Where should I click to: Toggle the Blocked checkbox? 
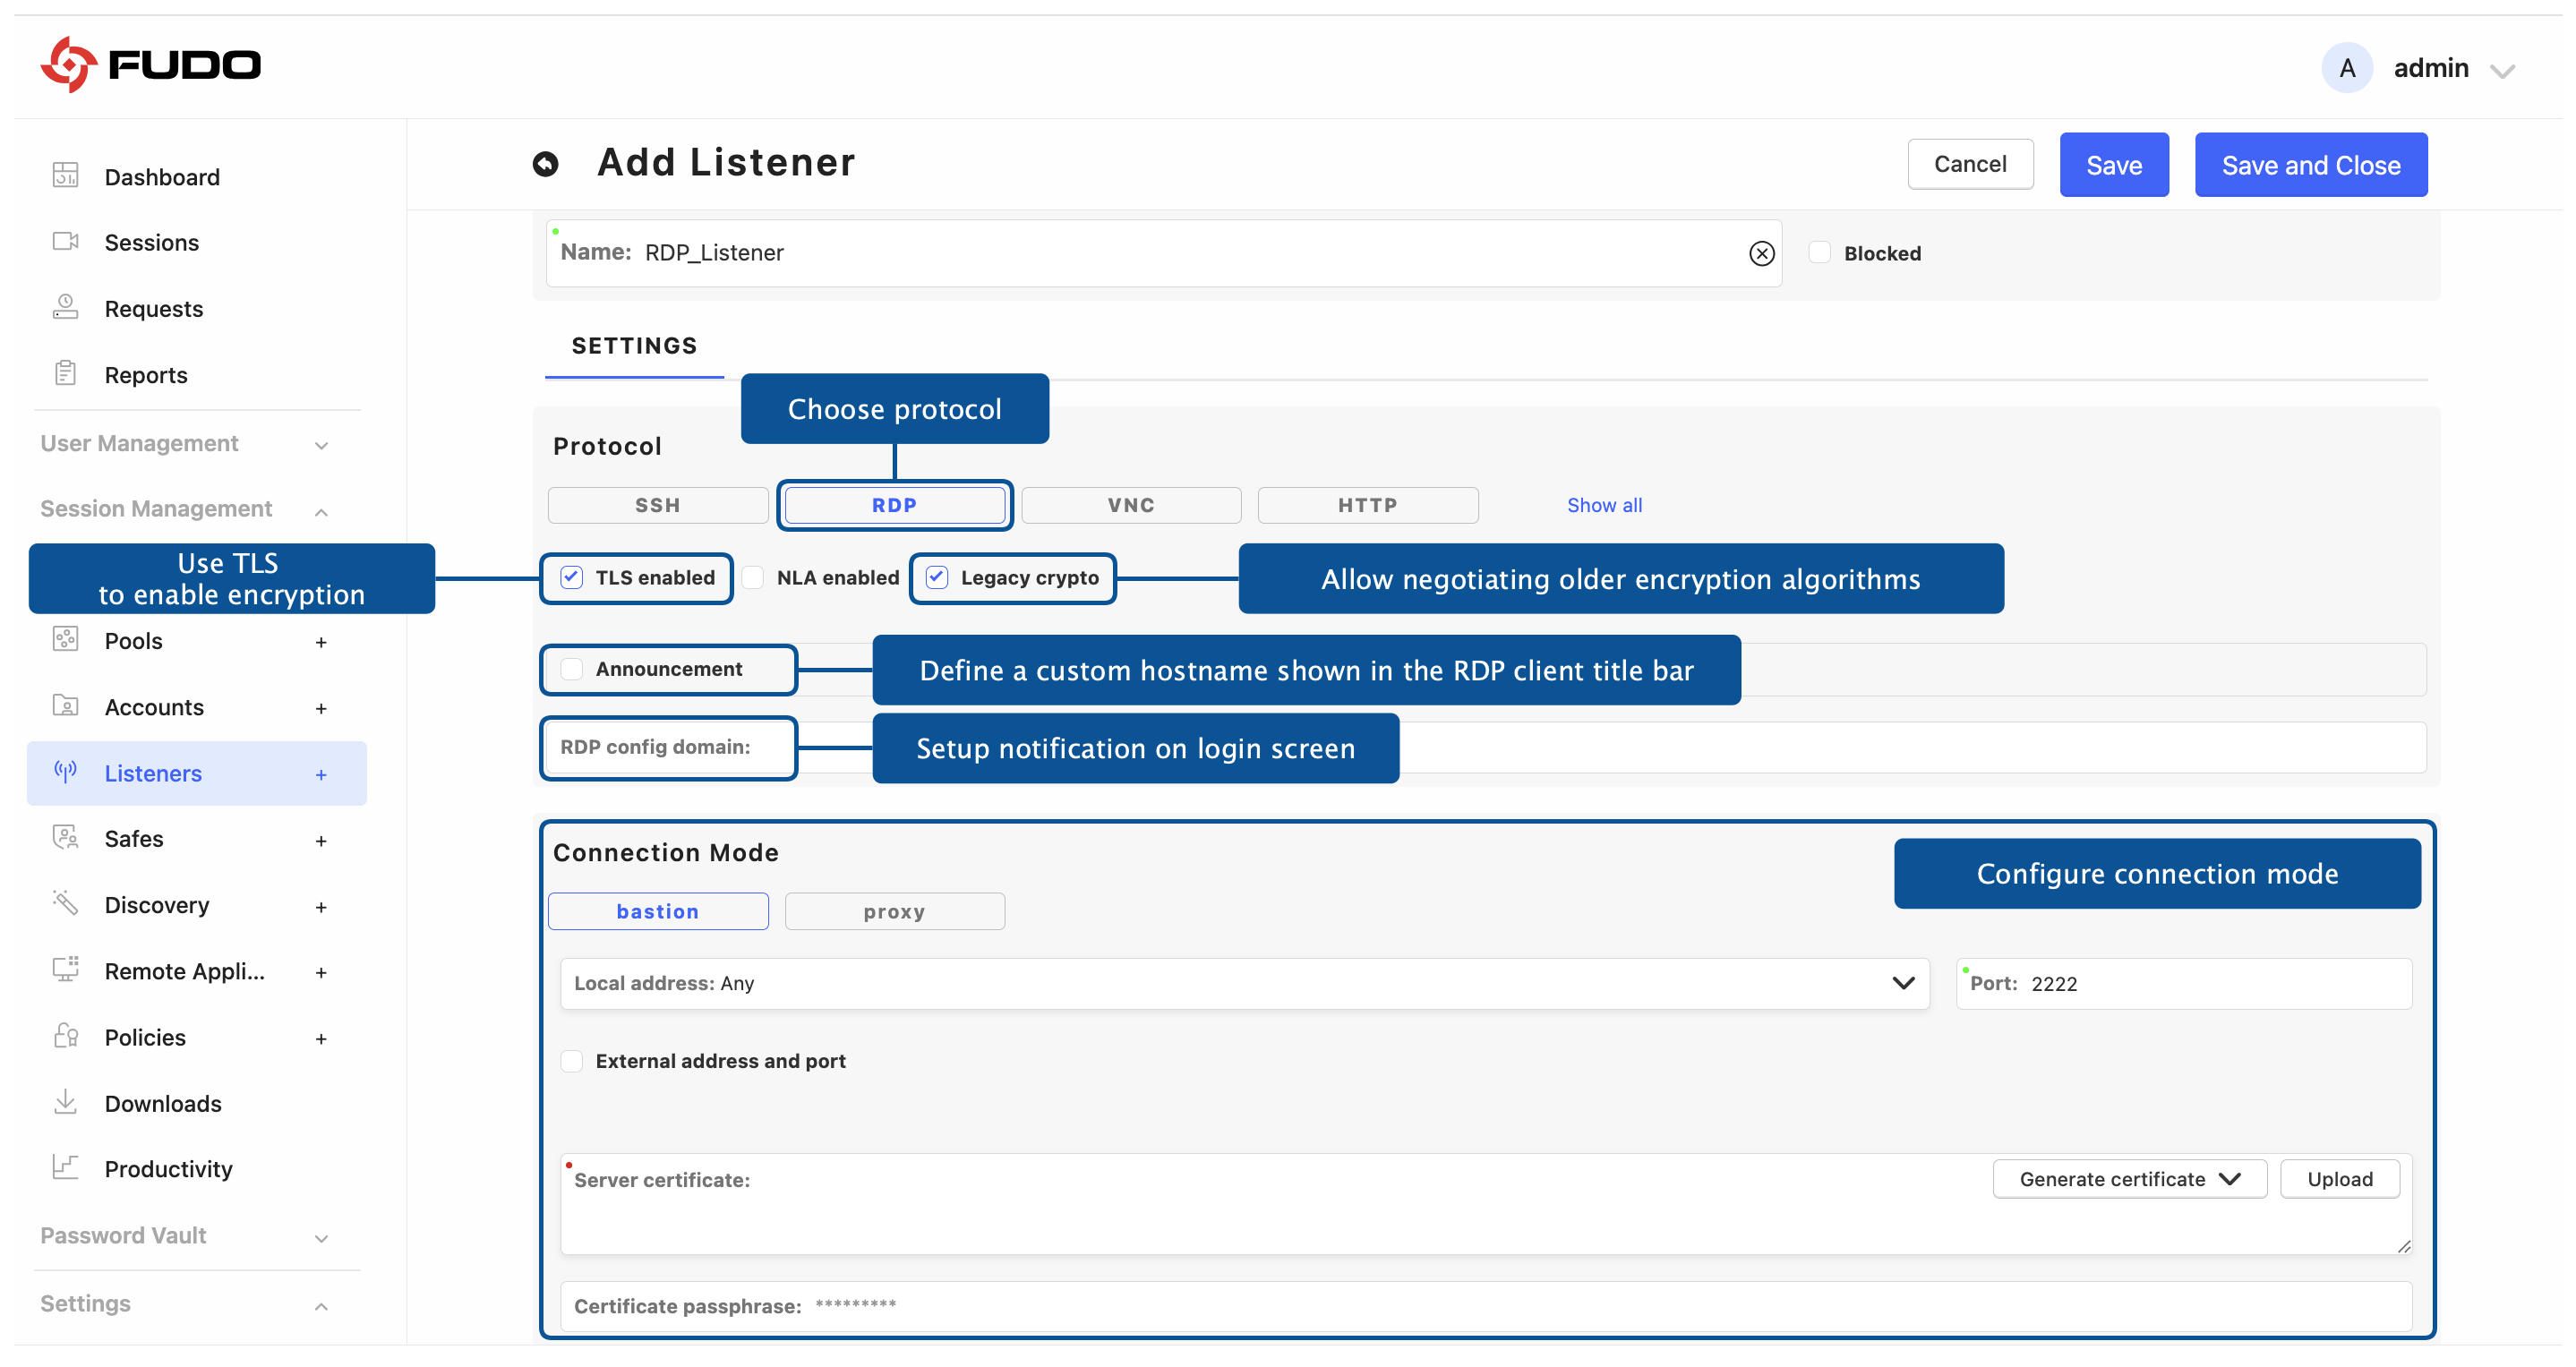coord(1820,253)
